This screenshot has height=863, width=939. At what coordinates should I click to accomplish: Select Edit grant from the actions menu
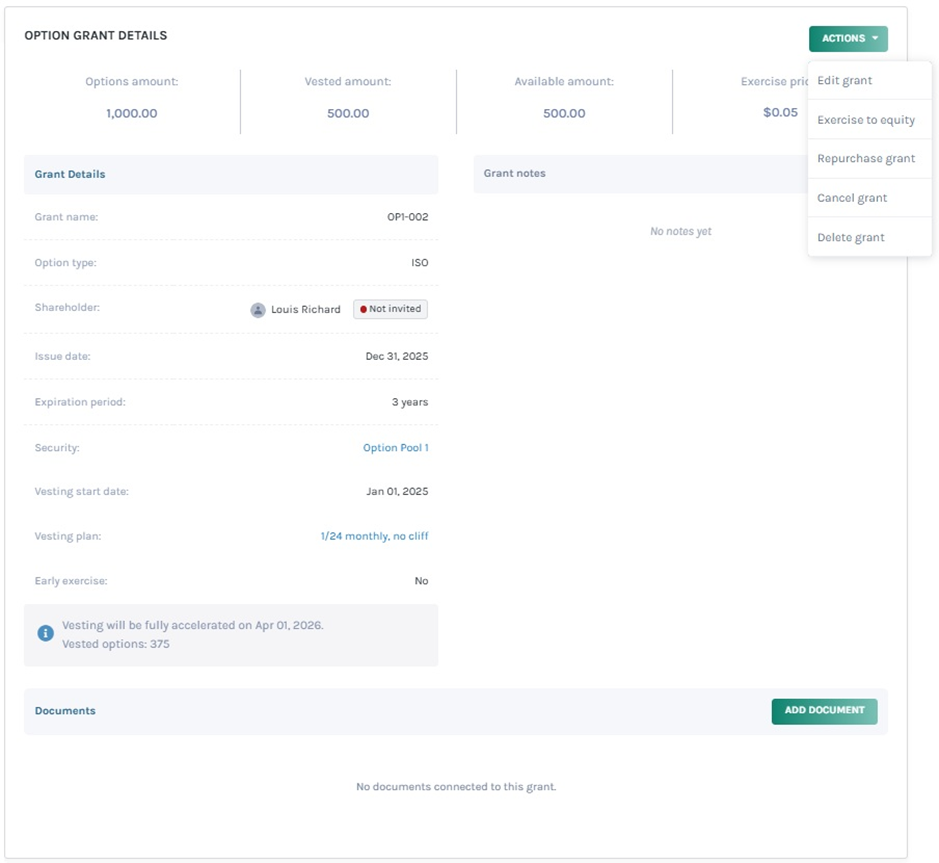[x=843, y=80]
